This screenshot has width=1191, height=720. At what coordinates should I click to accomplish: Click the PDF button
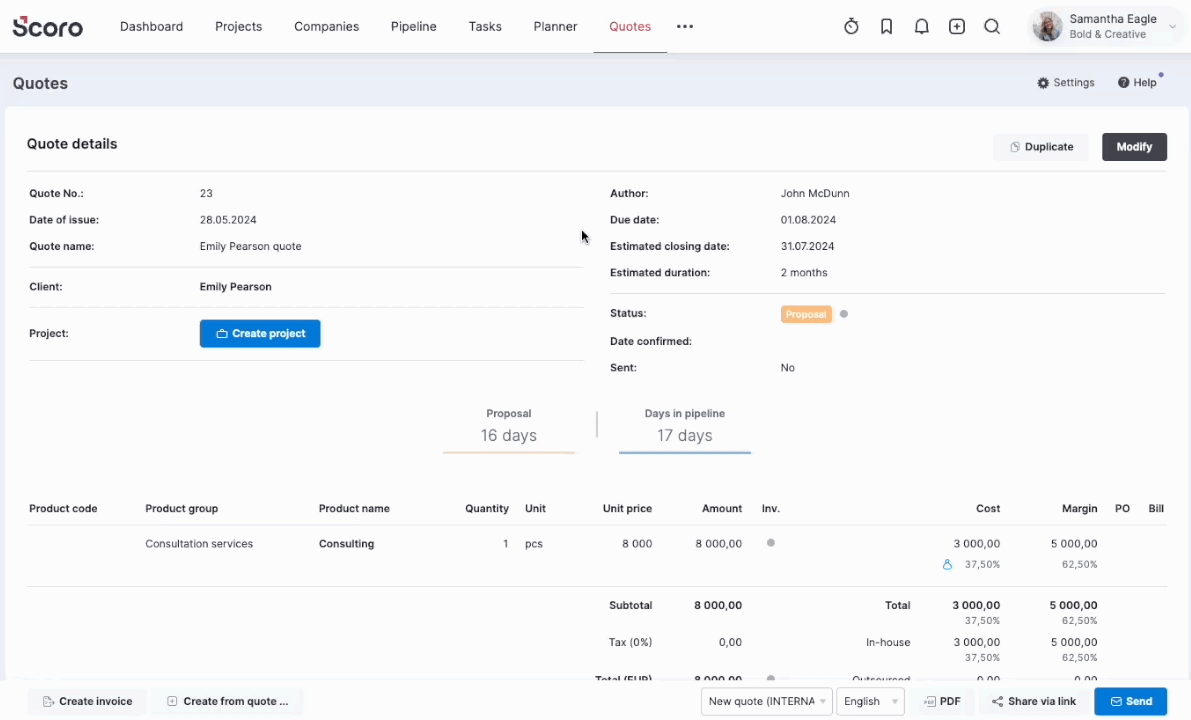pos(942,701)
